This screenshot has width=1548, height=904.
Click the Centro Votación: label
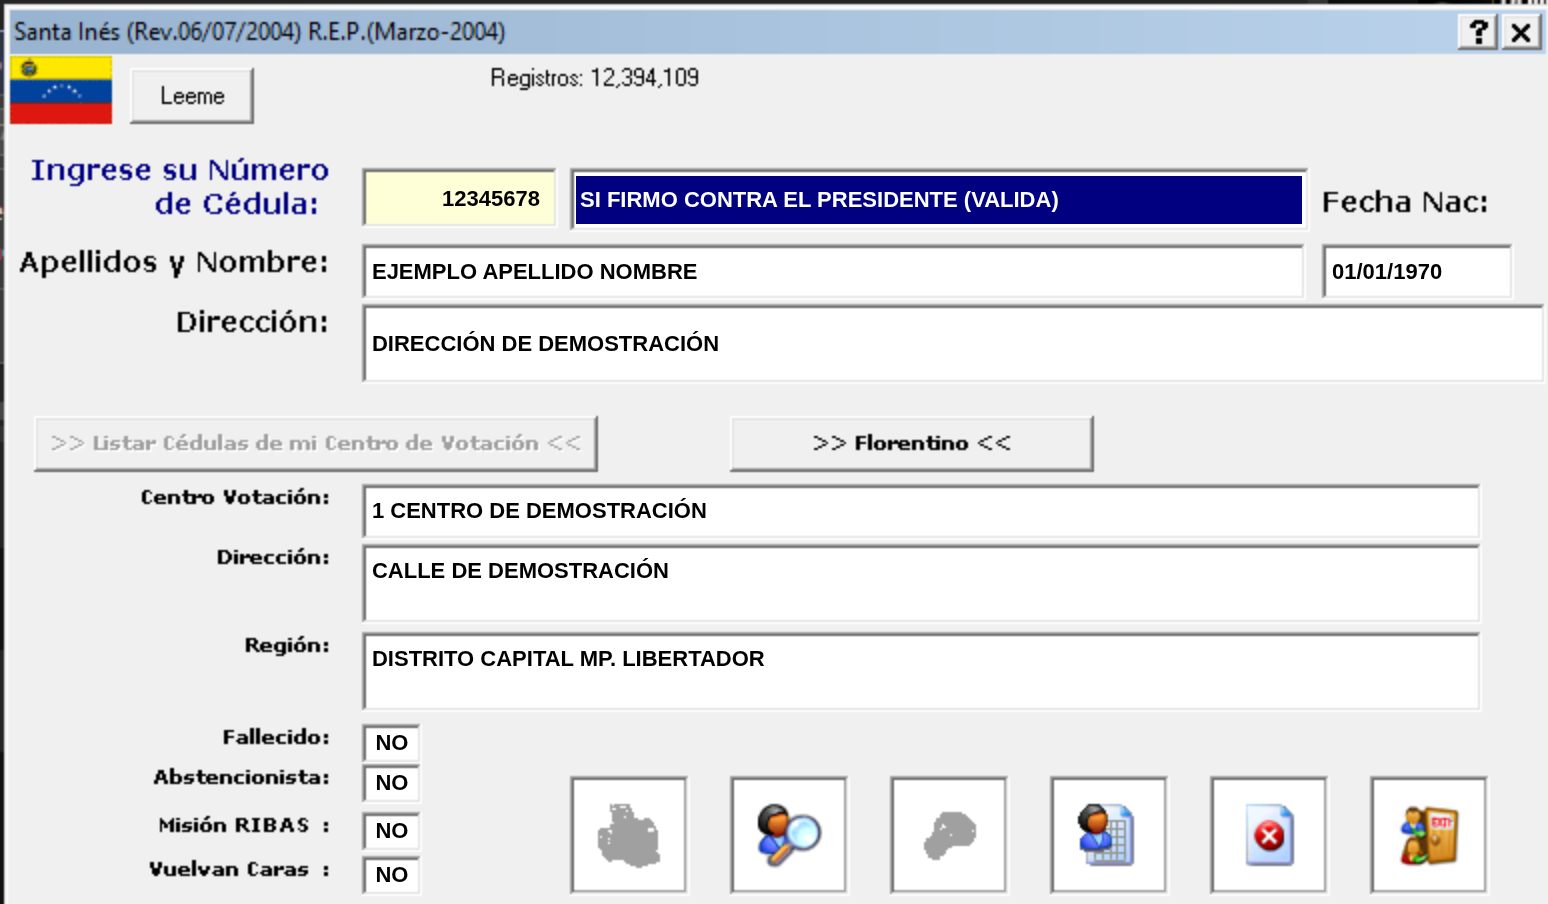235,497
